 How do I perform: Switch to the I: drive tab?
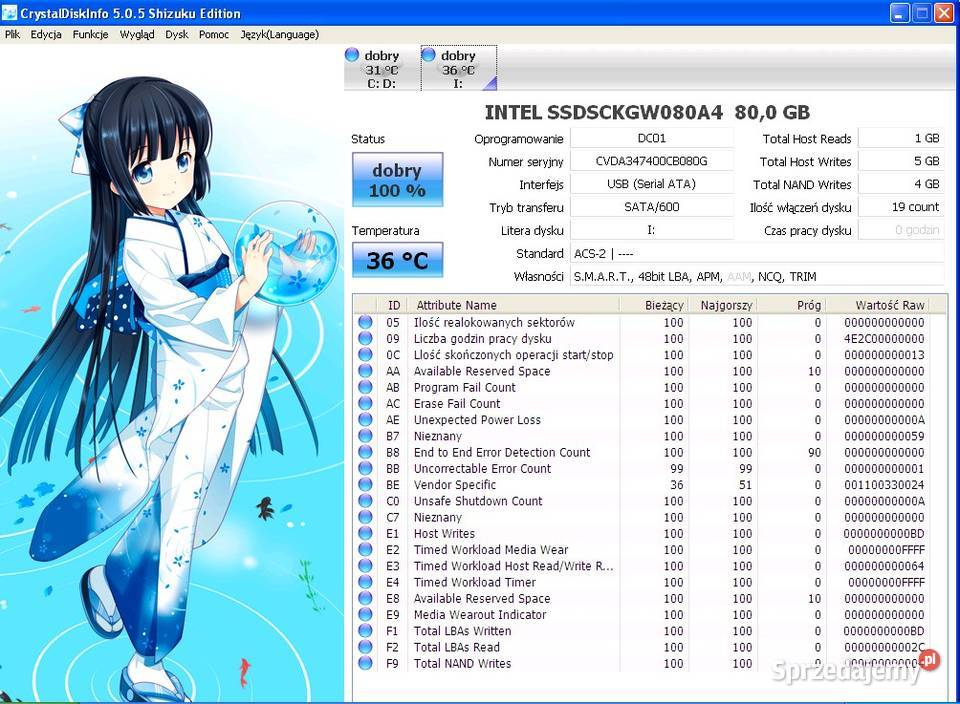[458, 67]
